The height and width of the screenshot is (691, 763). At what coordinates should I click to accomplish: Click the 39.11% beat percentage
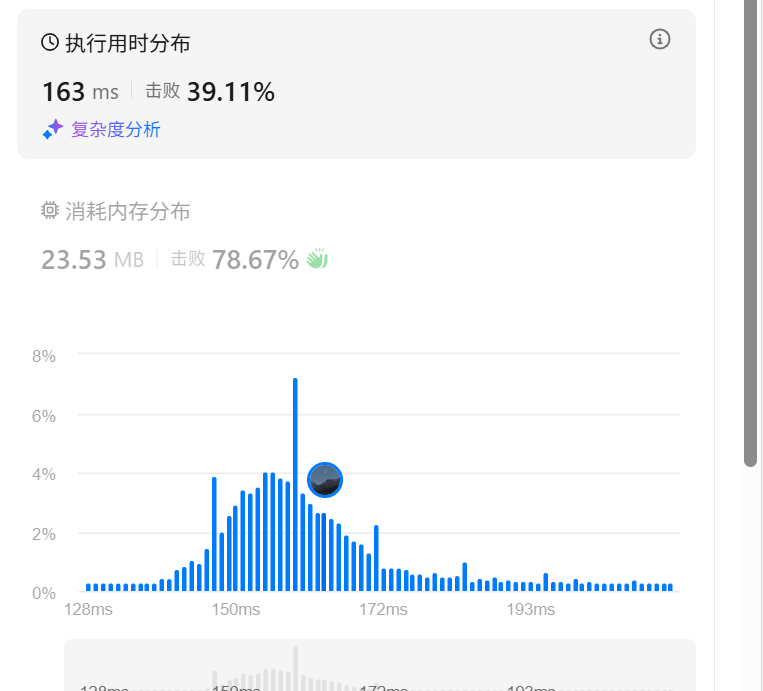(x=231, y=91)
